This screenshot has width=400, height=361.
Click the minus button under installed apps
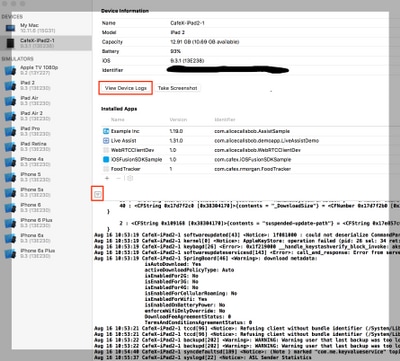pyautogui.click(x=118, y=178)
